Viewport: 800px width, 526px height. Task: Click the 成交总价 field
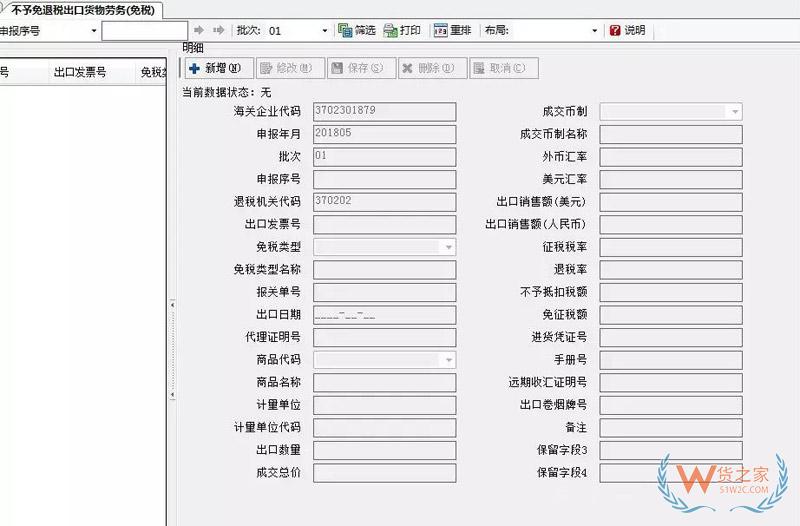(385, 473)
